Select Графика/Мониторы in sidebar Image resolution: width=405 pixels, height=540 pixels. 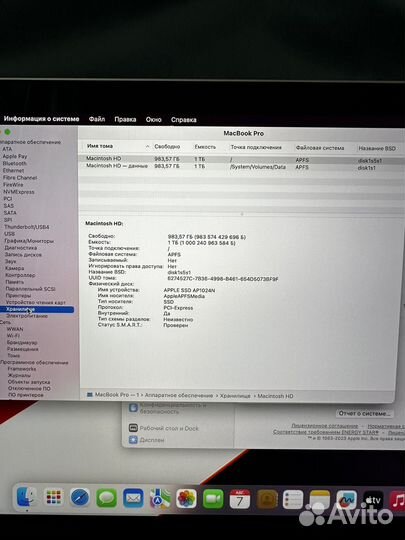click(x=29, y=241)
